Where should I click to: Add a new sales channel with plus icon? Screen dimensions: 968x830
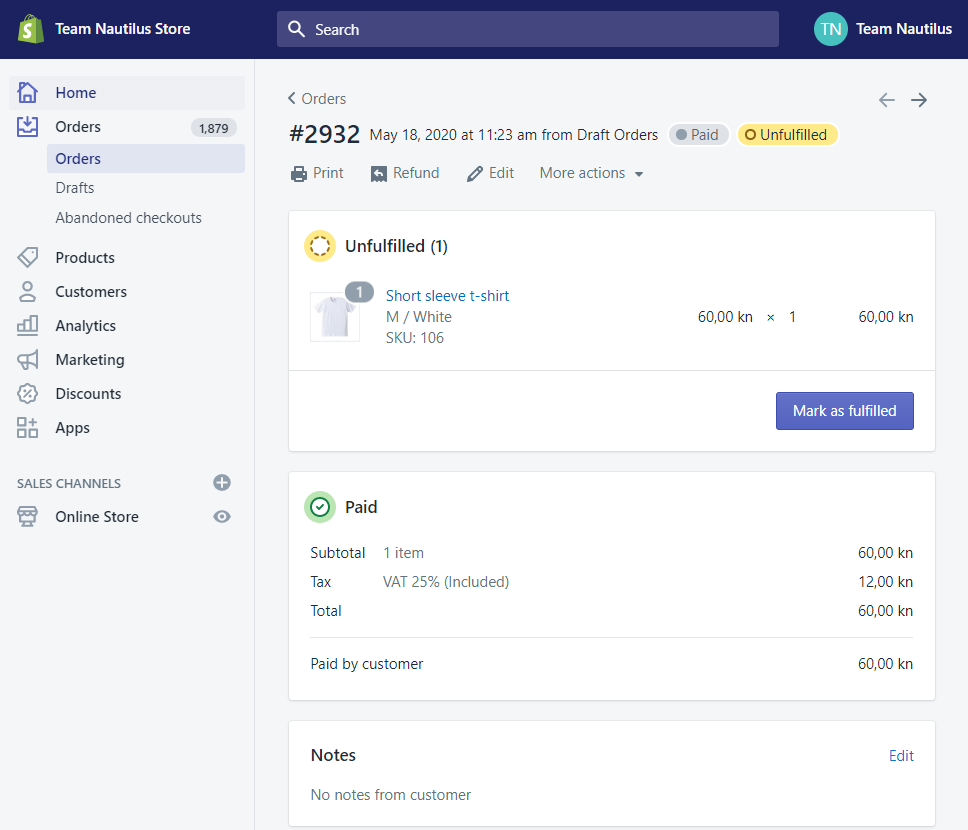(222, 483)
